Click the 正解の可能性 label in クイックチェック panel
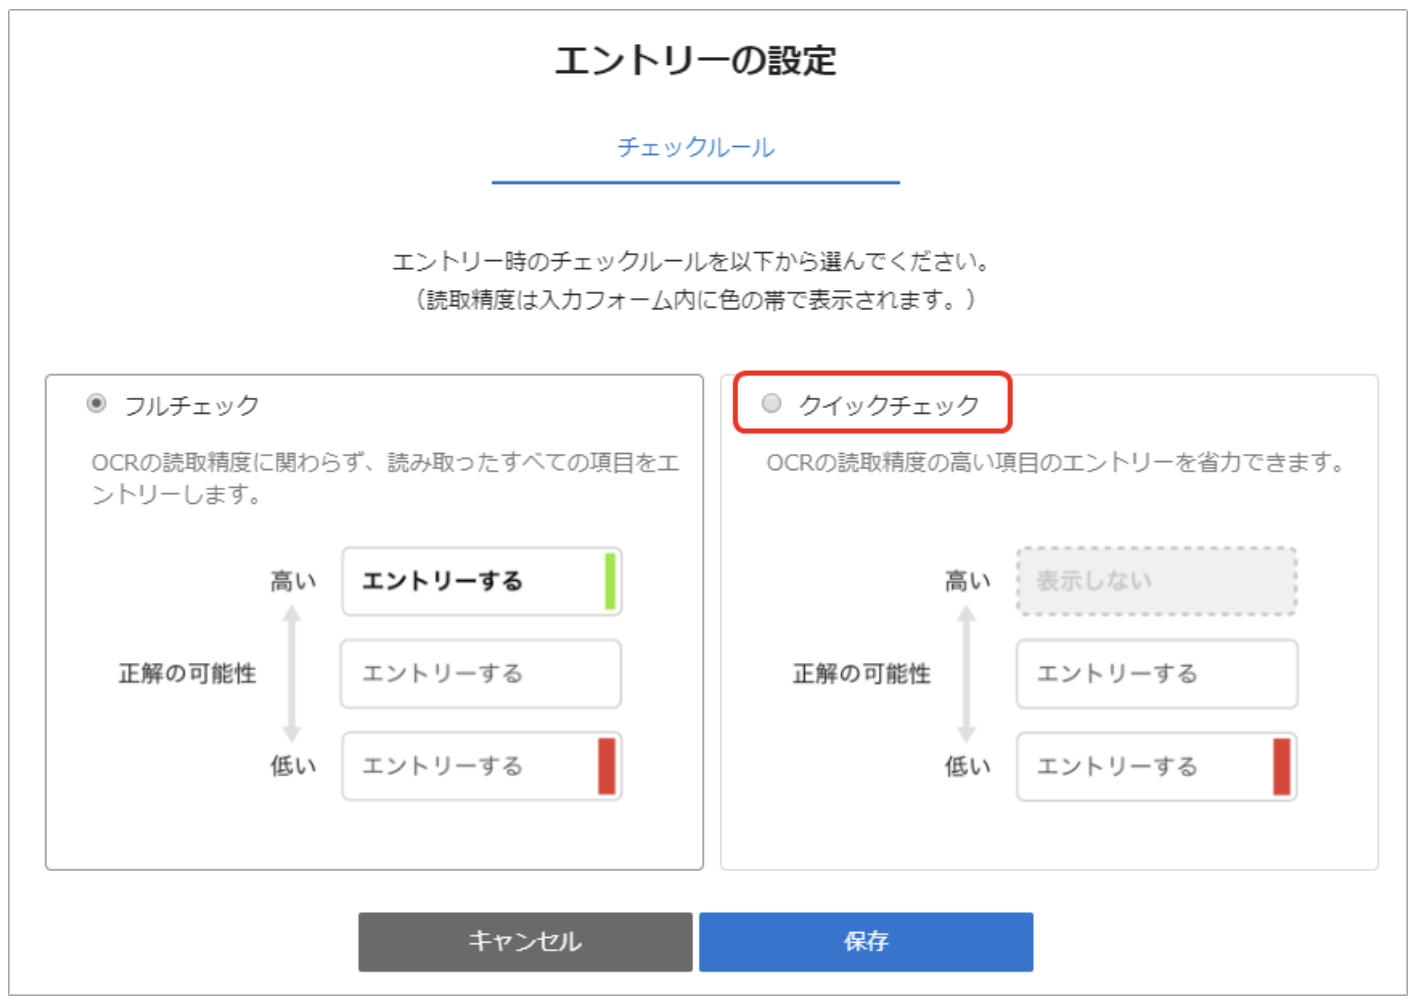1416x1008 pixels. pos(861,674)
